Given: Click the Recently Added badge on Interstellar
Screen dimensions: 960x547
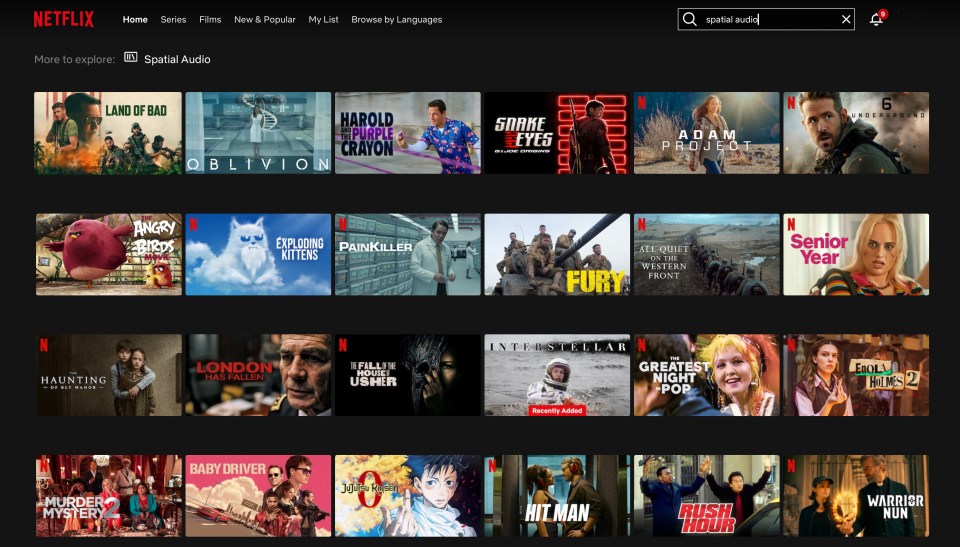Looking at the screenshot, I should click(557, 410).
